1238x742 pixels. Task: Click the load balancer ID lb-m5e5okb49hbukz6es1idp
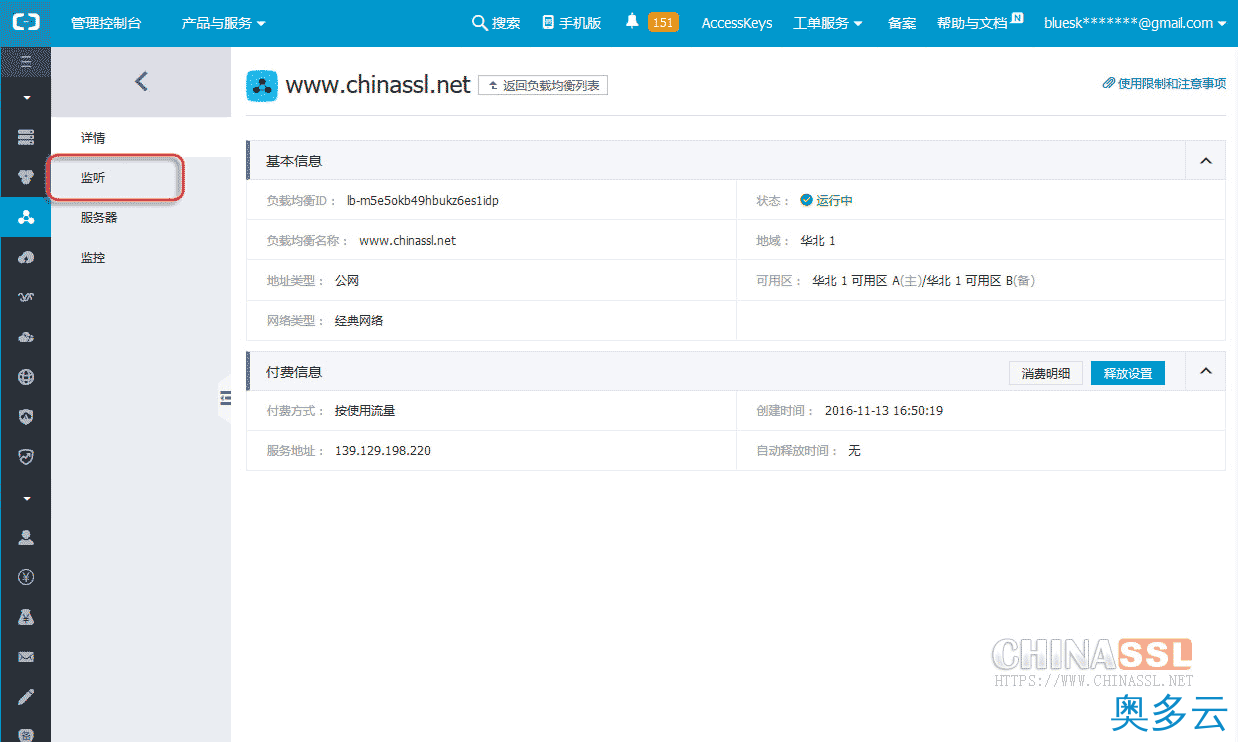click(423, 201)
